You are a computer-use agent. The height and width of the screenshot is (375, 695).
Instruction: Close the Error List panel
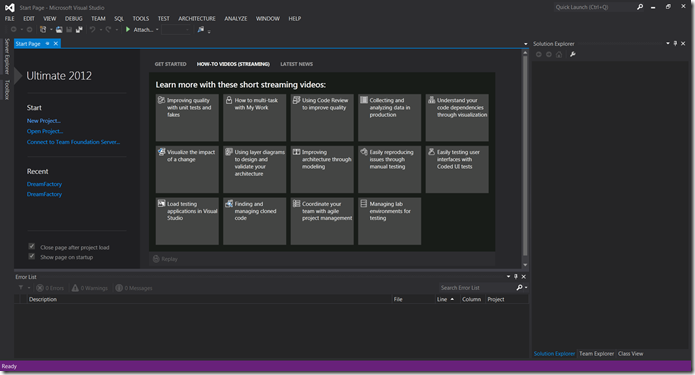coord(523,277)
